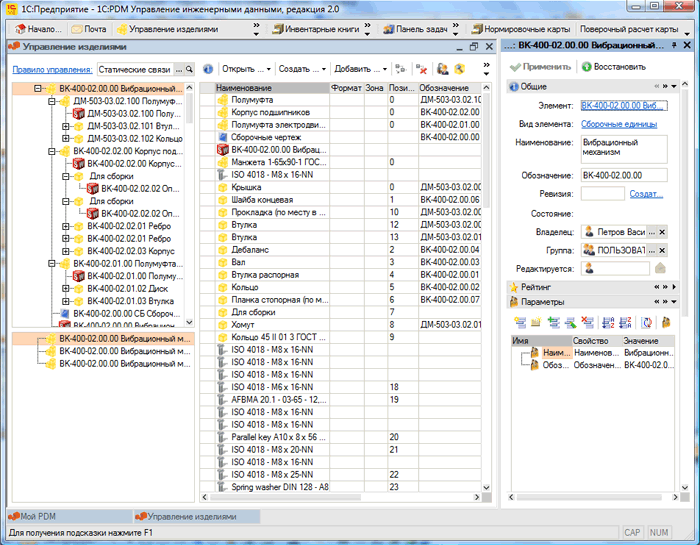700x545 pixels.
Task: Click the delete-link icon with red X
Action: 421,69
